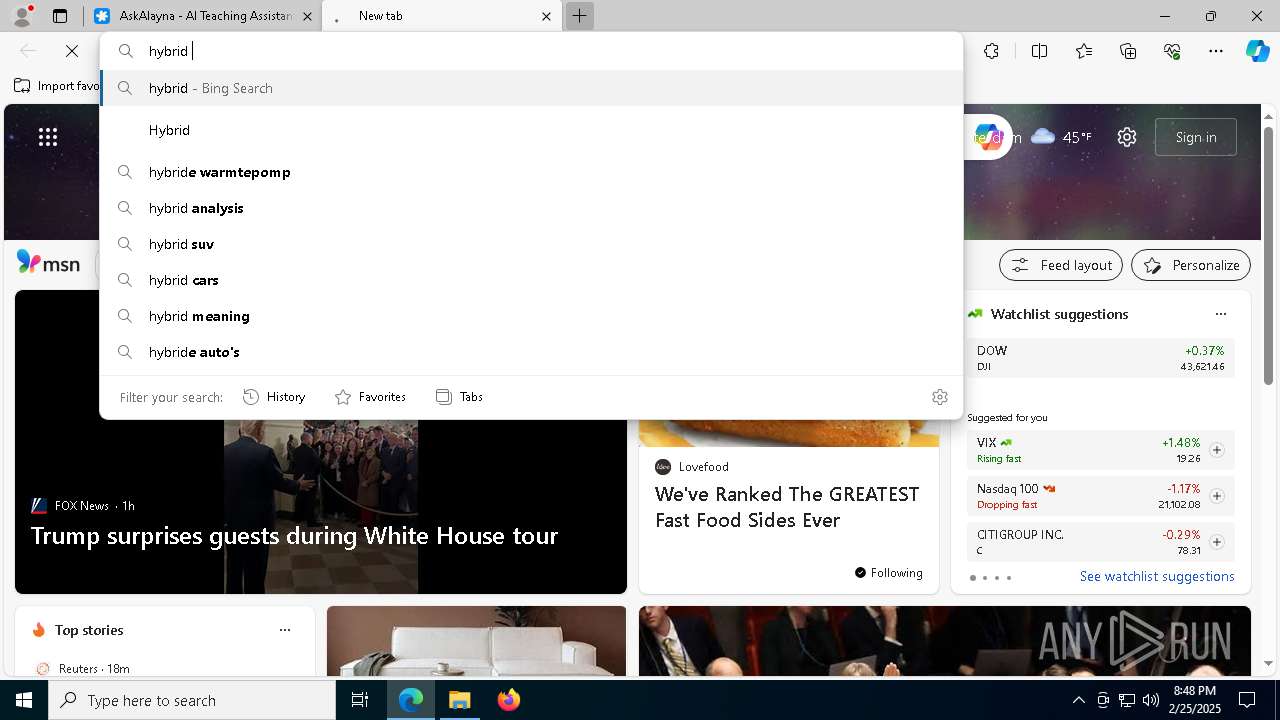This screenshot has height=720, width=1280.
Task: Toggle split screen view
Action: pyautogui.click(x=1039, y=51)
